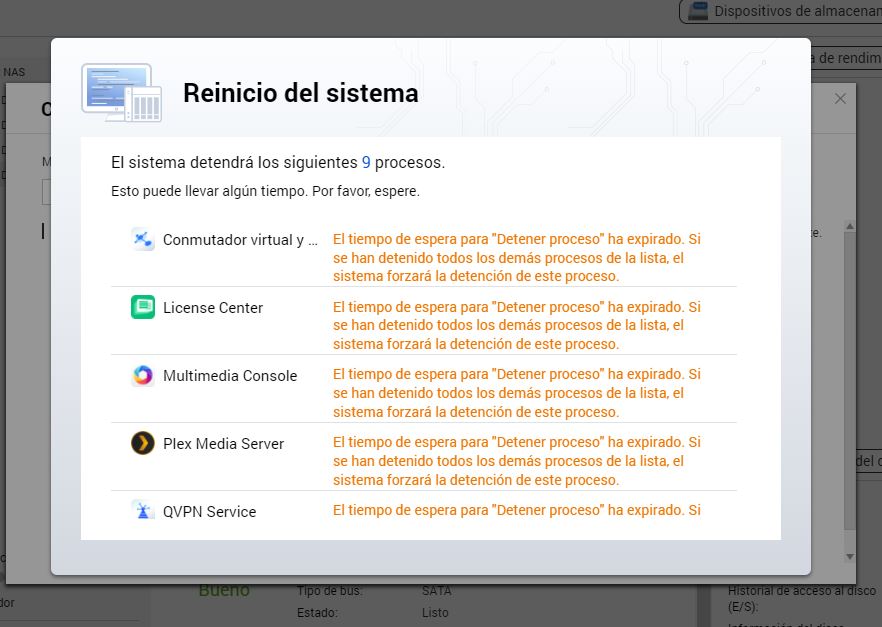Screen dimensions: 882x627
Task: Click the Multimedia Console colorful ring icon
Action: pyautogui.click(x=143, y=375)
